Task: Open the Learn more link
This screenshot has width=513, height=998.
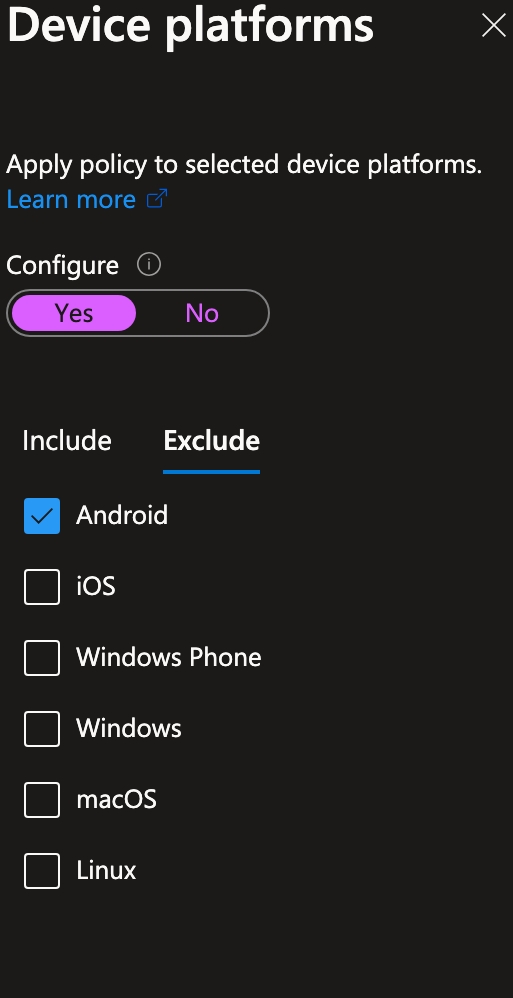Action: (x=71, y=200)
